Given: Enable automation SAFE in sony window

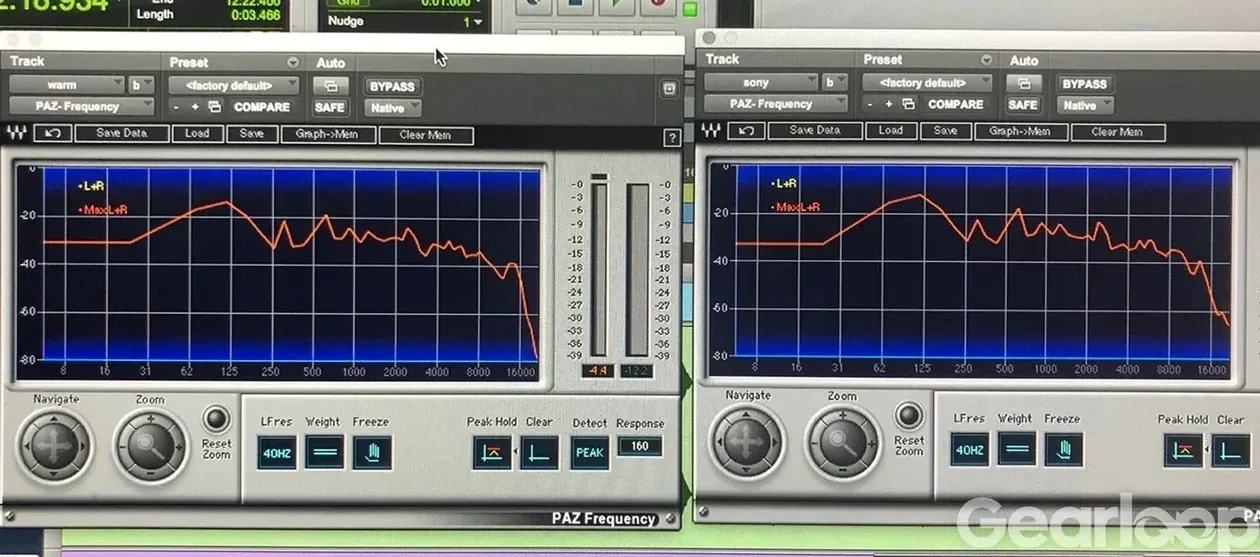Looking at the screenshot, I should [x=1022, y=104].
